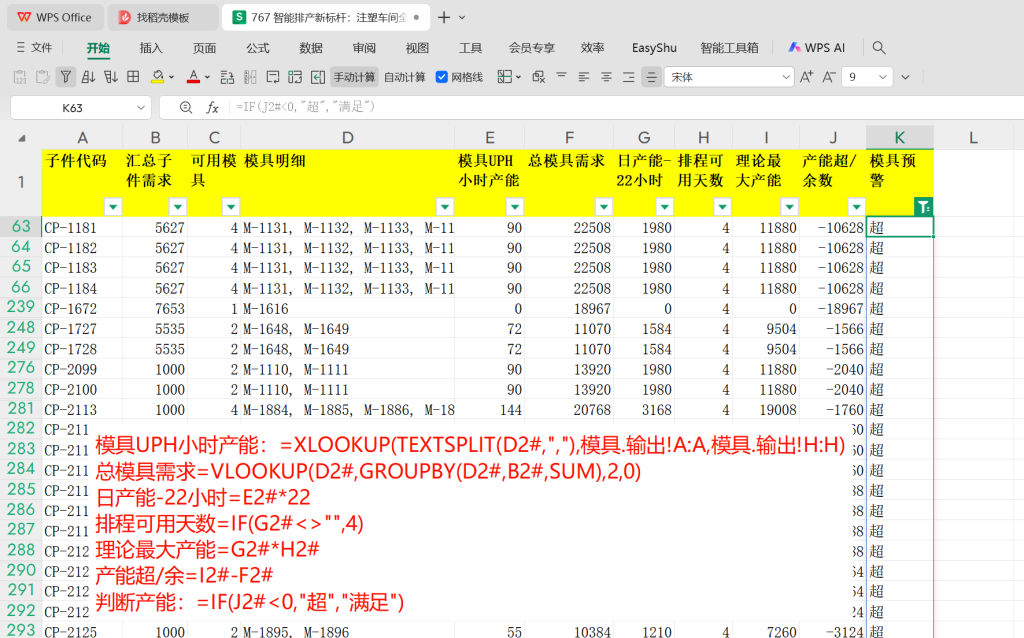This screenshot has height=638, width=1024.
Task: Set vertical top alignment icon
Action: coord(561,77)
